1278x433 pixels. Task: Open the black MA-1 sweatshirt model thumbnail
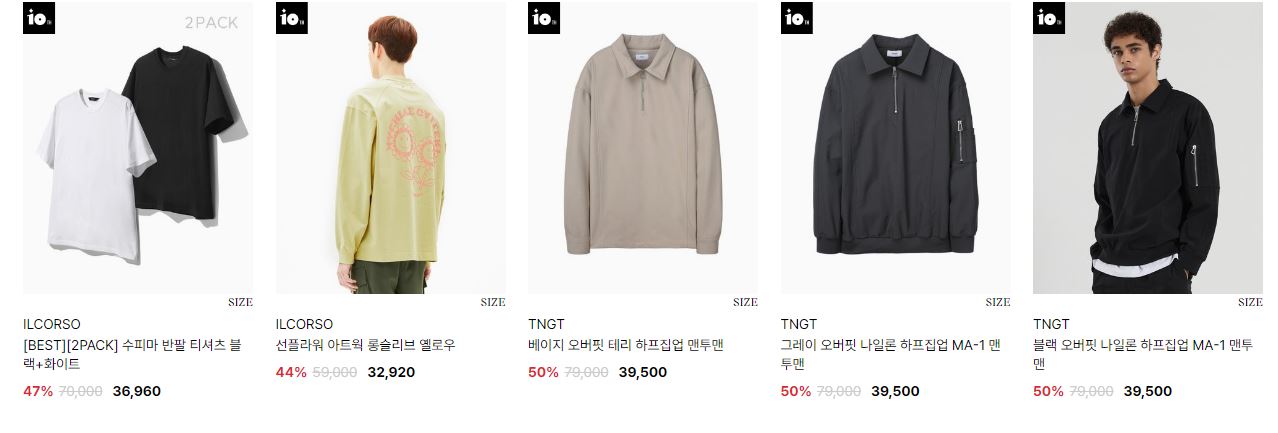coord(1148,148)
